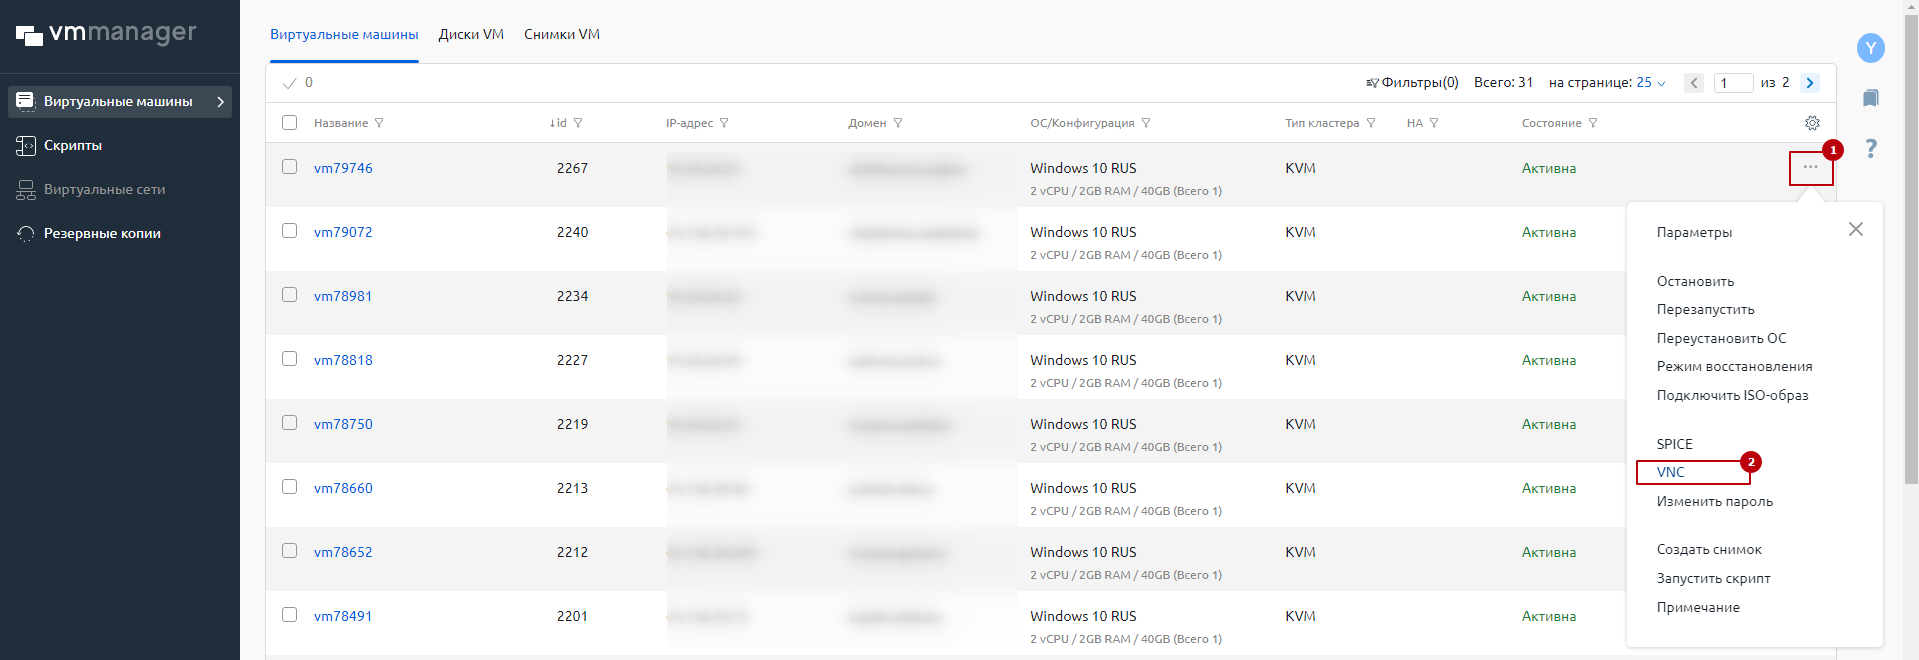Toggle select-all checkbox in header
Screen dimensions: 1919x660
290,123
